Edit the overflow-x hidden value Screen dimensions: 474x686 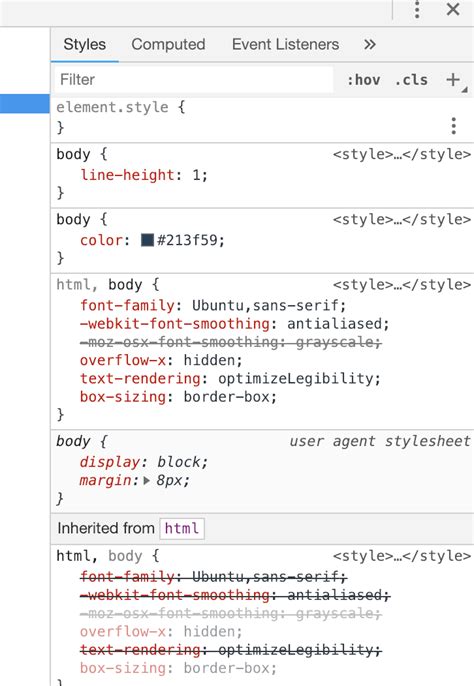210,360
